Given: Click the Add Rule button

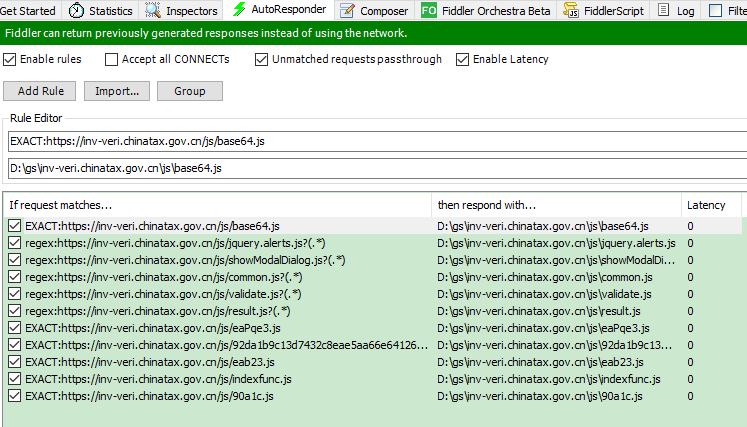Looking at the screenshot, I should tap(40, 91).
